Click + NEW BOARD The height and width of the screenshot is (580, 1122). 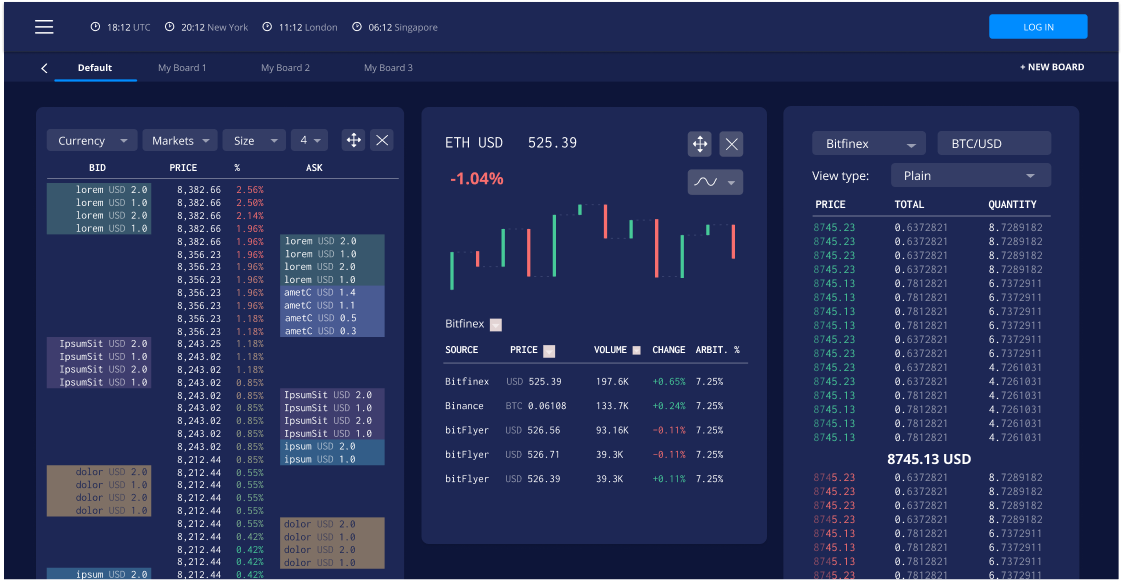click(1052, 67)
